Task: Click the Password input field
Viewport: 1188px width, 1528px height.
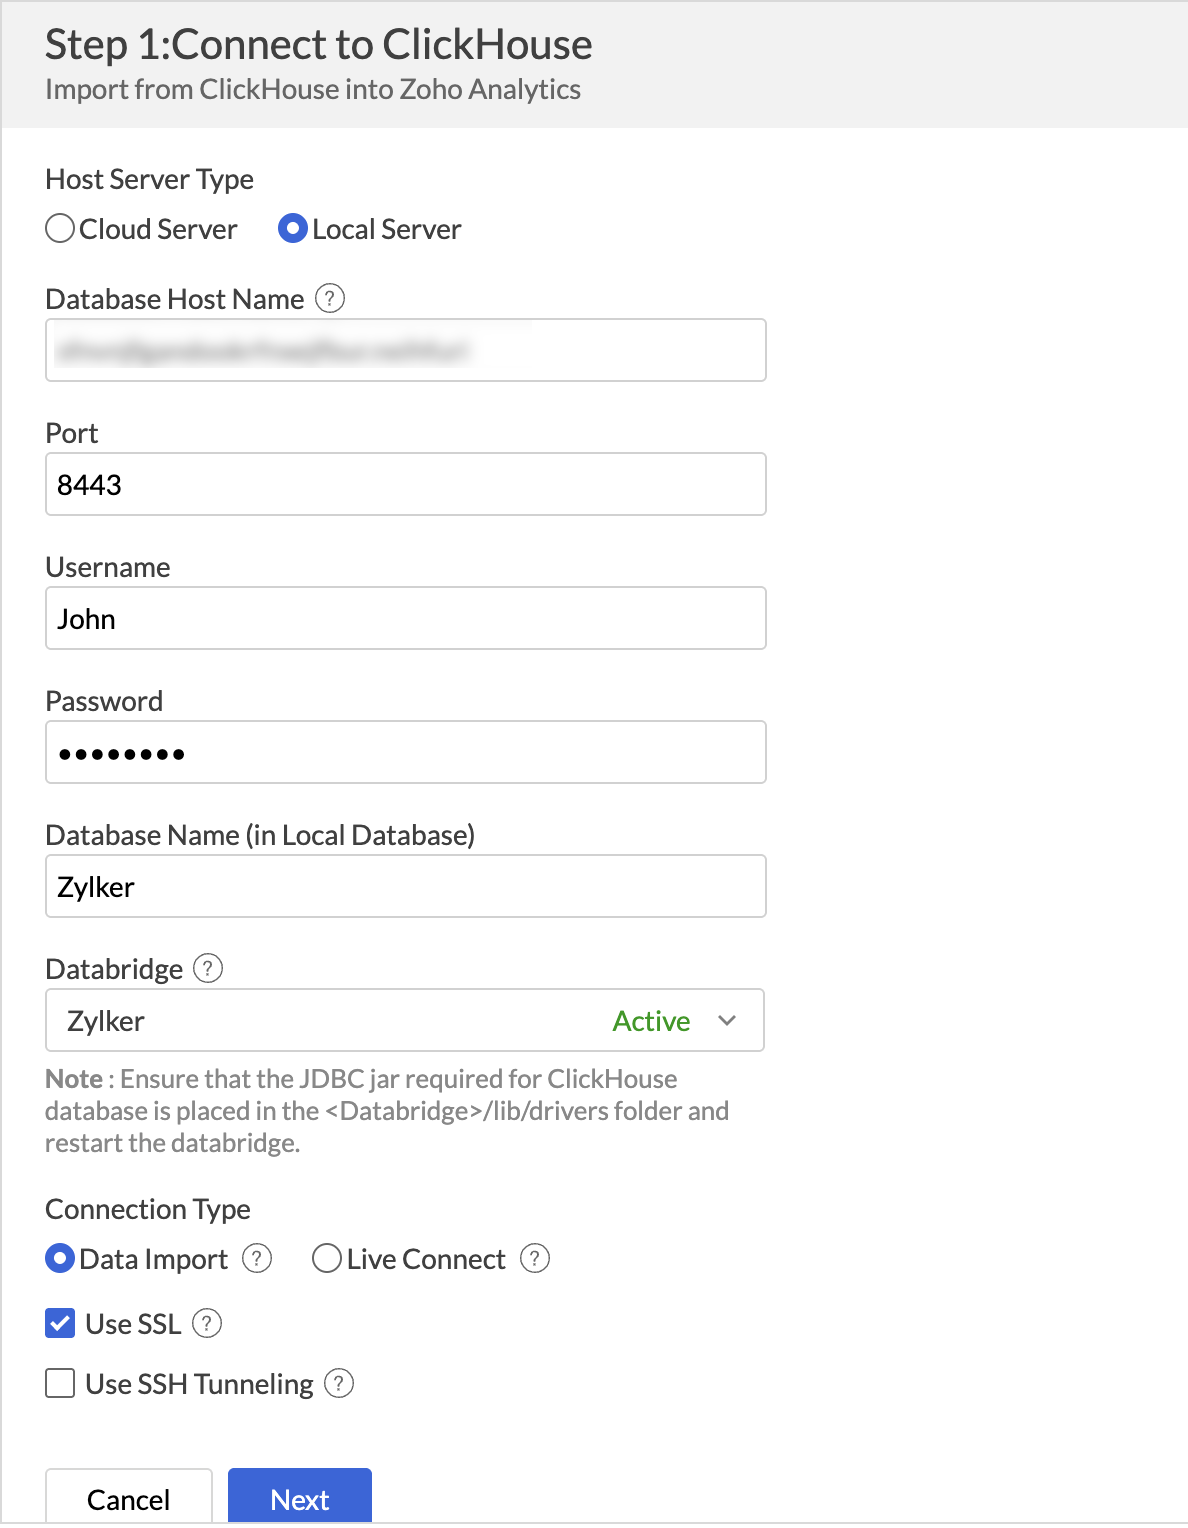Action: [405, 752]
